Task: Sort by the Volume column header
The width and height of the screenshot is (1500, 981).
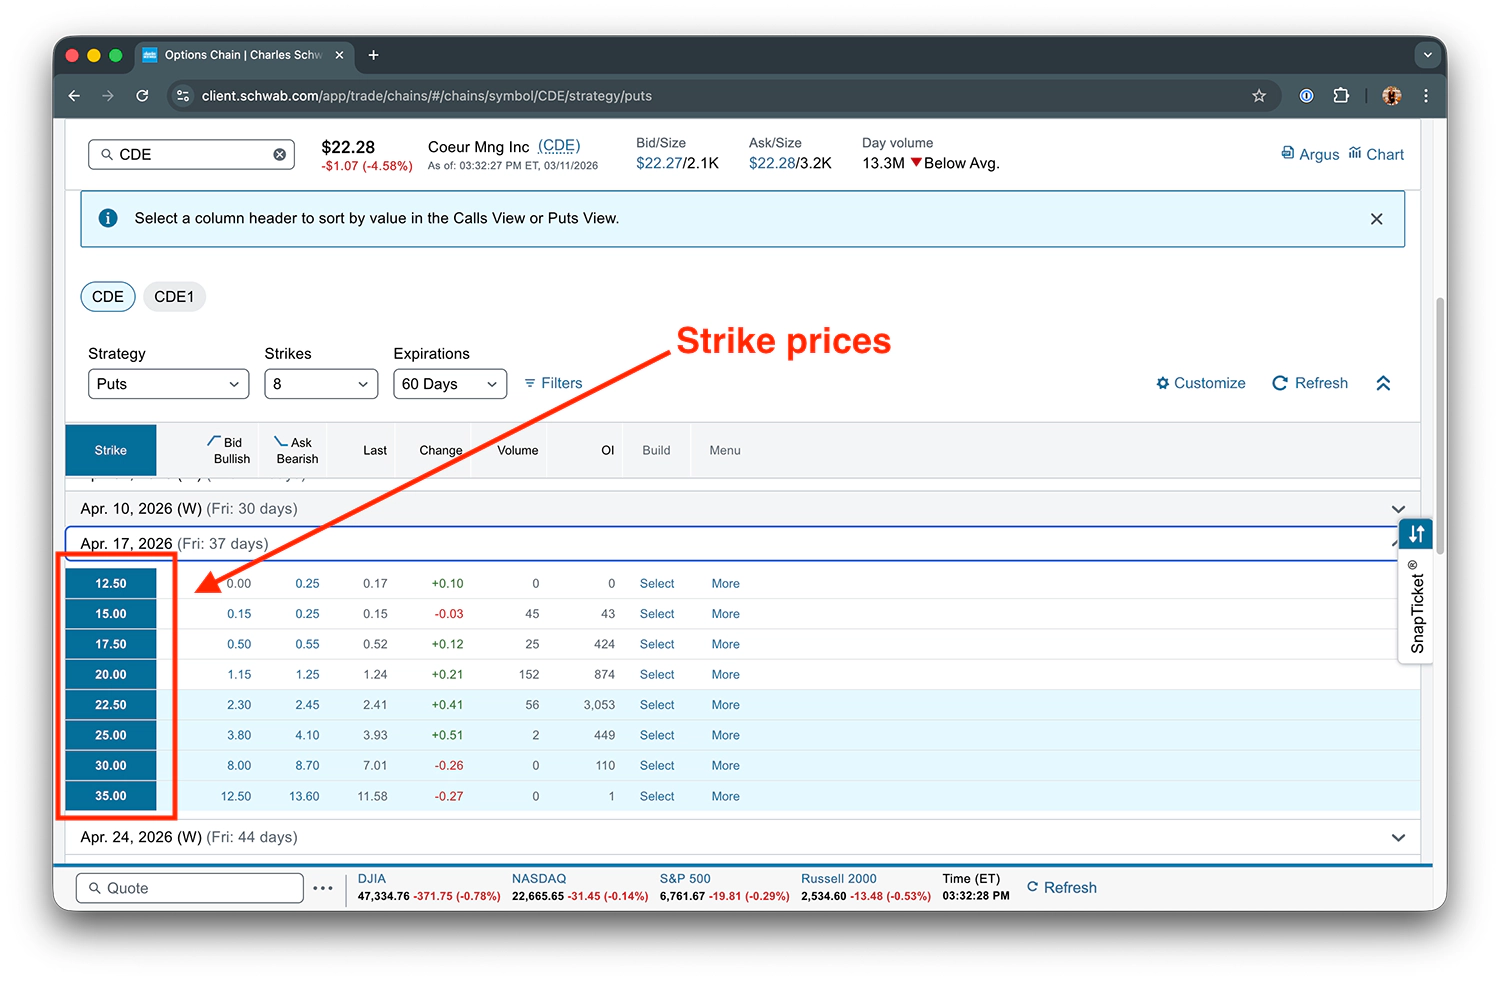Action: (x=518, y=451)
